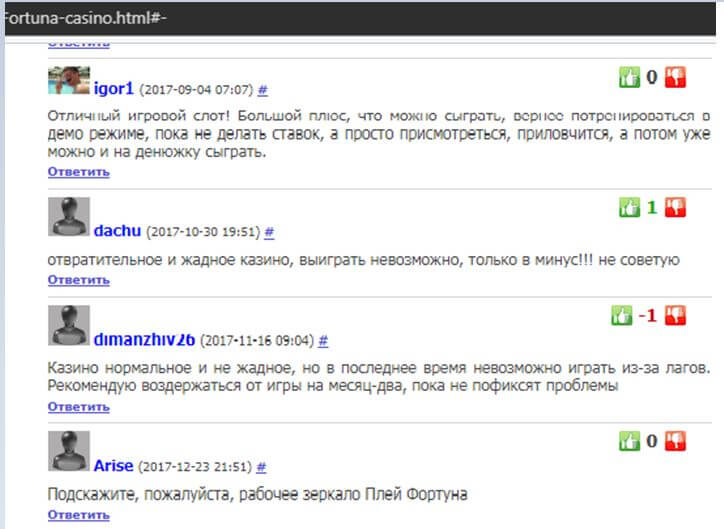Screen dimensions: 724x529
Task: Open dachu's user profile link
Action: click(118, 231)
